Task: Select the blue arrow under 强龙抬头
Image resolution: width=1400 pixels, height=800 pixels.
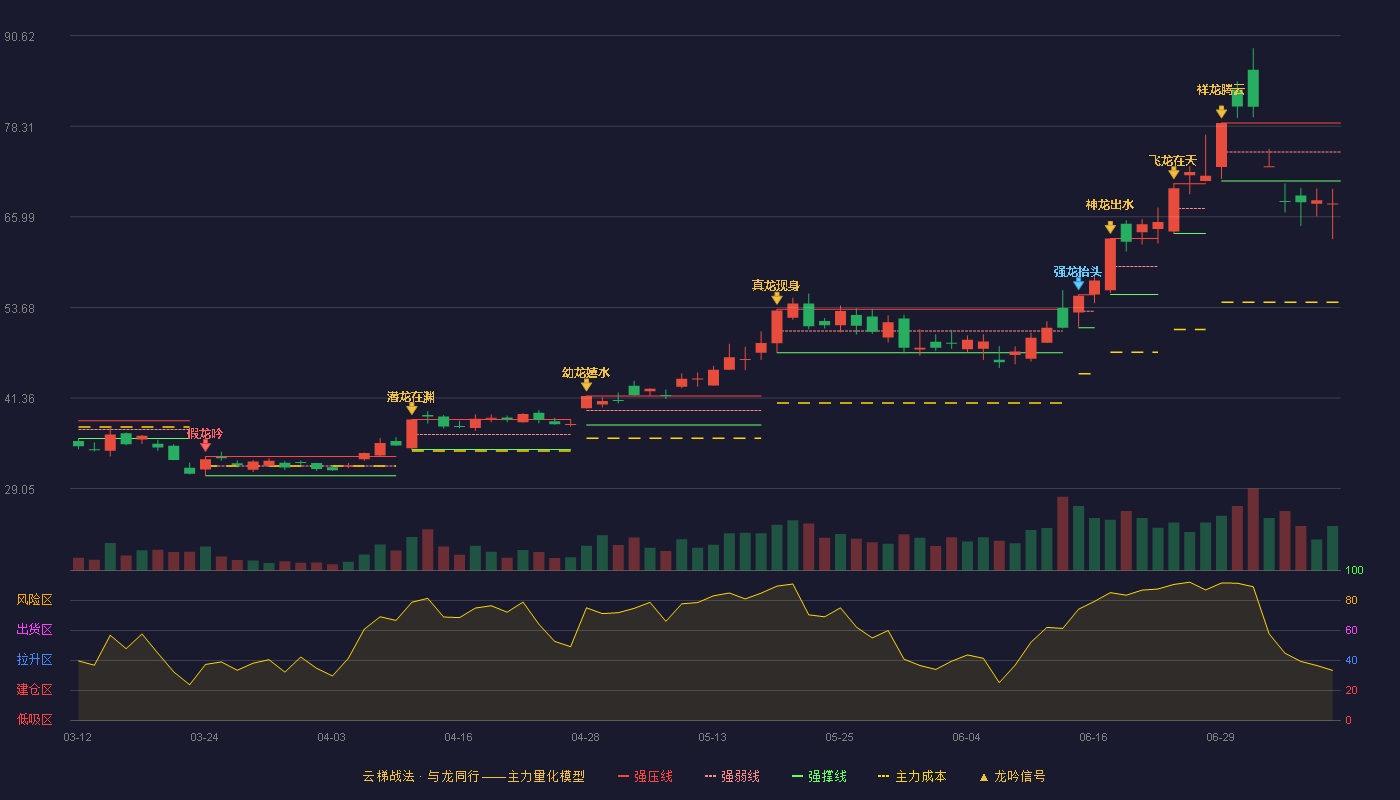Action: (1078, 284)
